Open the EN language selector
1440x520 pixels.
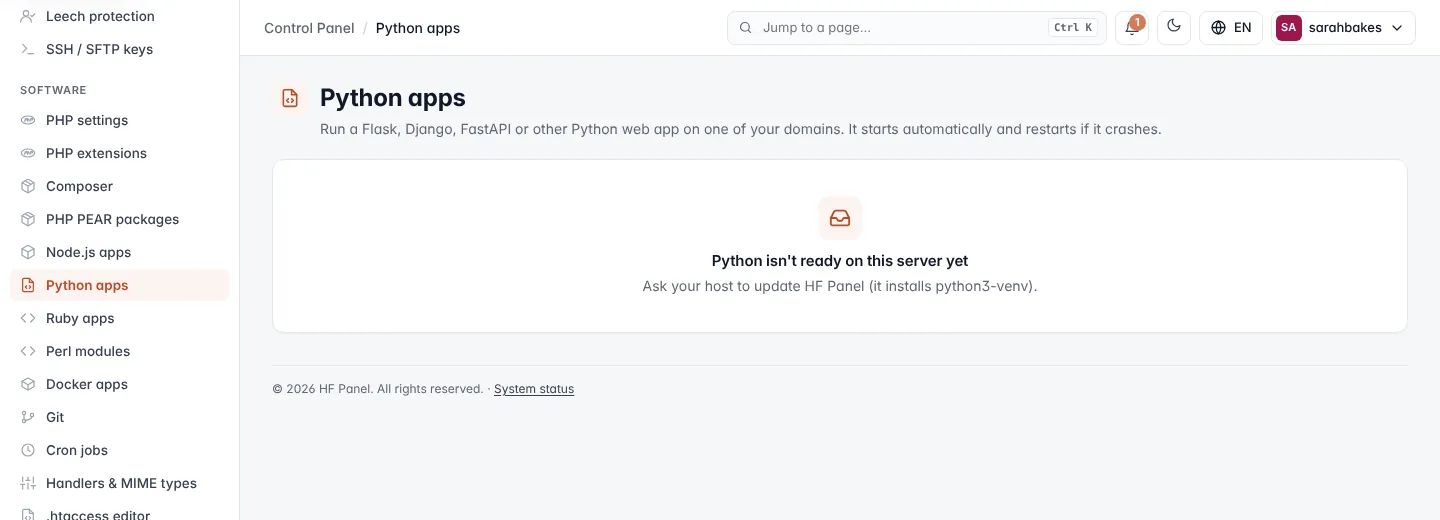[1231, 28]
